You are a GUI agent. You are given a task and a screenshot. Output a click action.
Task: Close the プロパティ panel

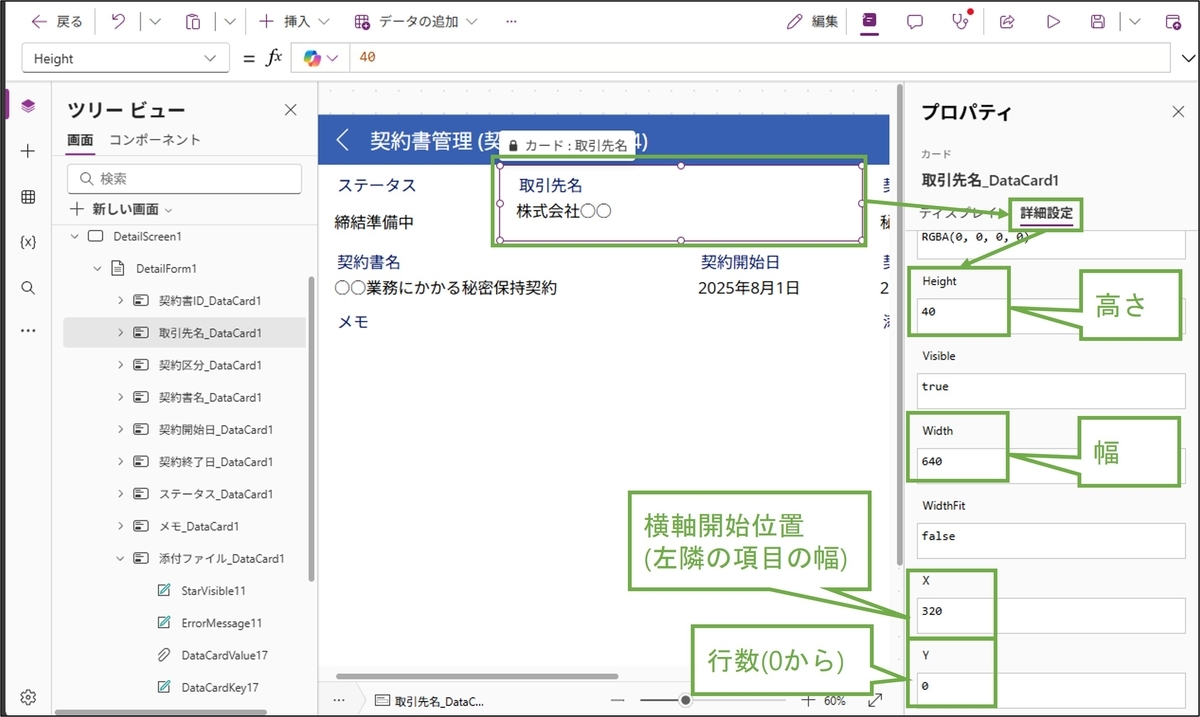tap(1178, 111)
